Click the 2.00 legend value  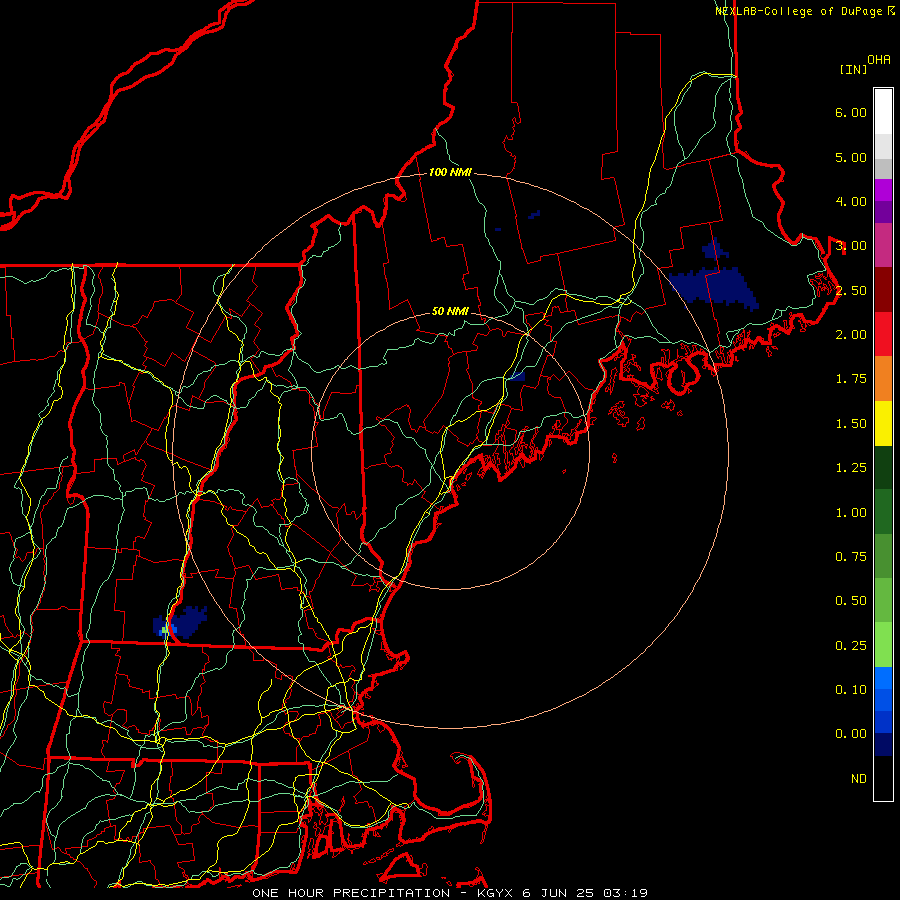click(x=851, y=335)
